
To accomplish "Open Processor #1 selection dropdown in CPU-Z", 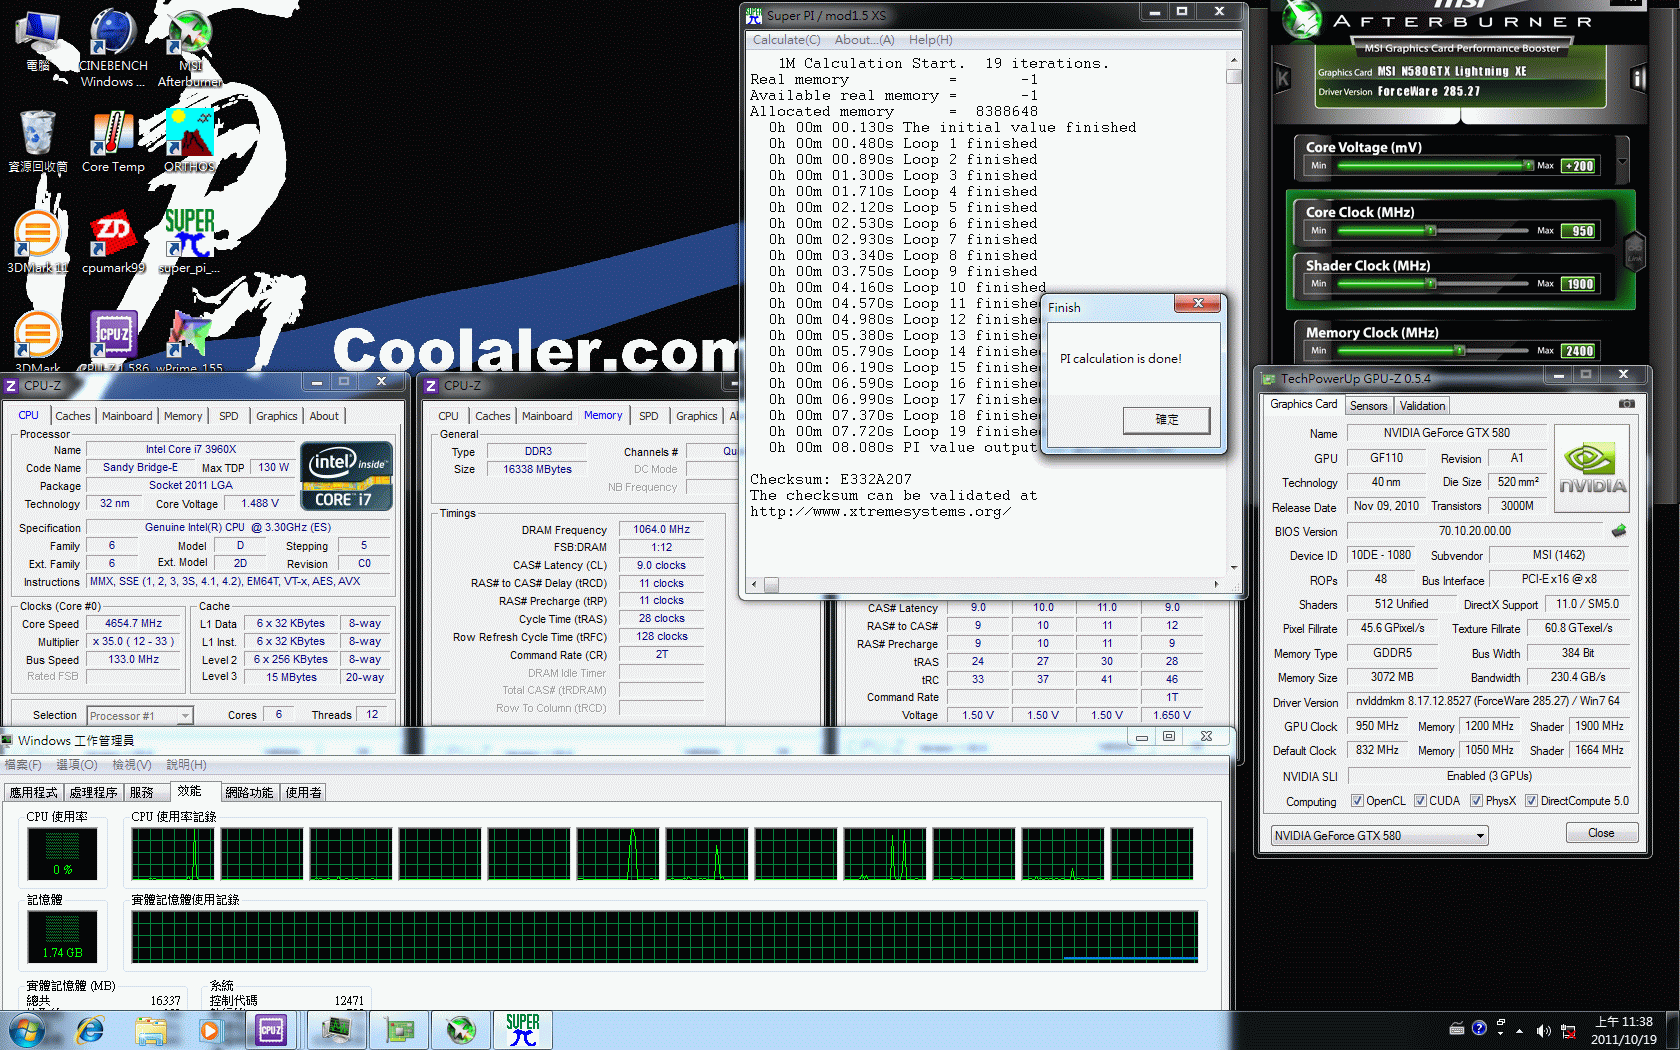I will tap(139, 715).
